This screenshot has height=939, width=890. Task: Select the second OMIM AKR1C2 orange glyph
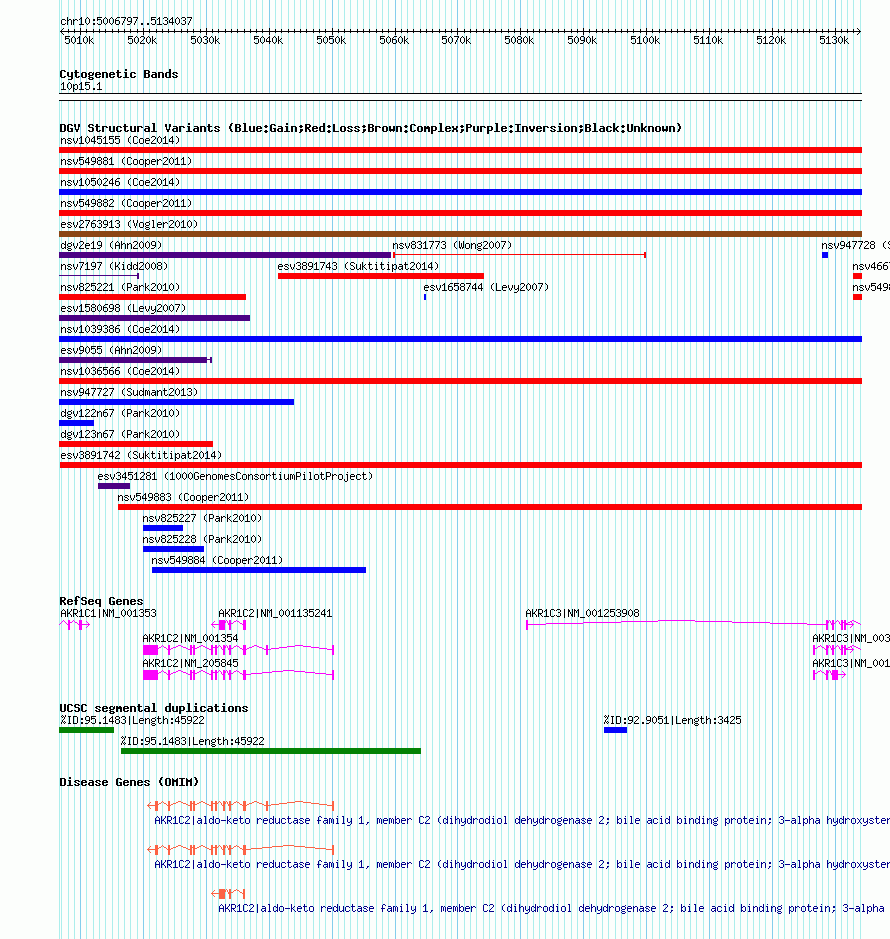(x=241, y=849)
